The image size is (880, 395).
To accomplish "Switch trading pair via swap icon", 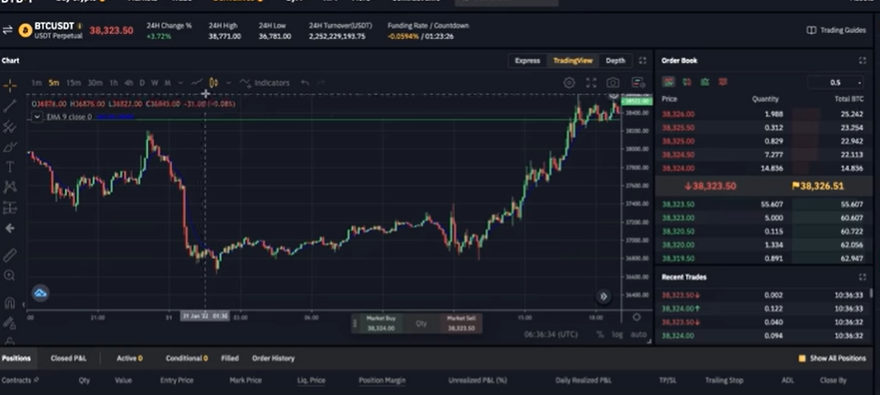I will click(x=7, y=30).
